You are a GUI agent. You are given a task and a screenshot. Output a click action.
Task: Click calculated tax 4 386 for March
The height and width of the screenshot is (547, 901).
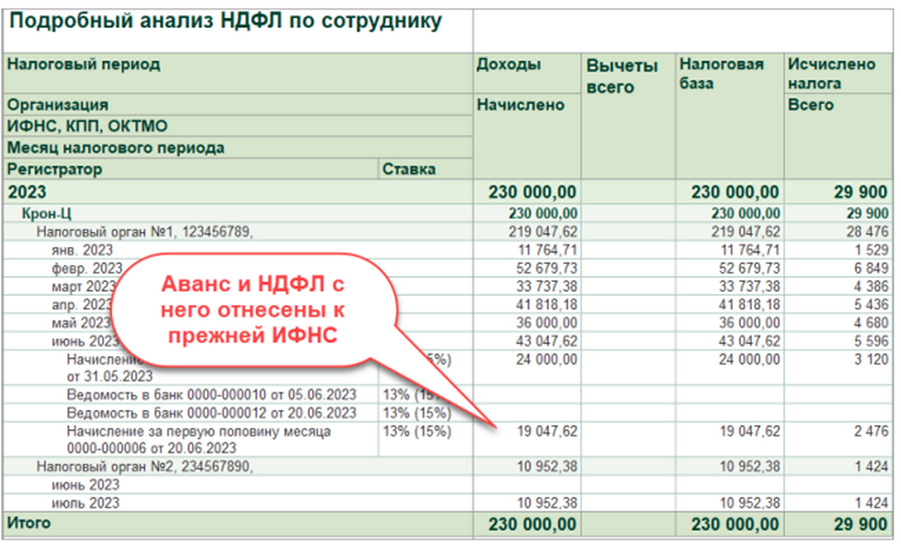click(x=871, y=287)
